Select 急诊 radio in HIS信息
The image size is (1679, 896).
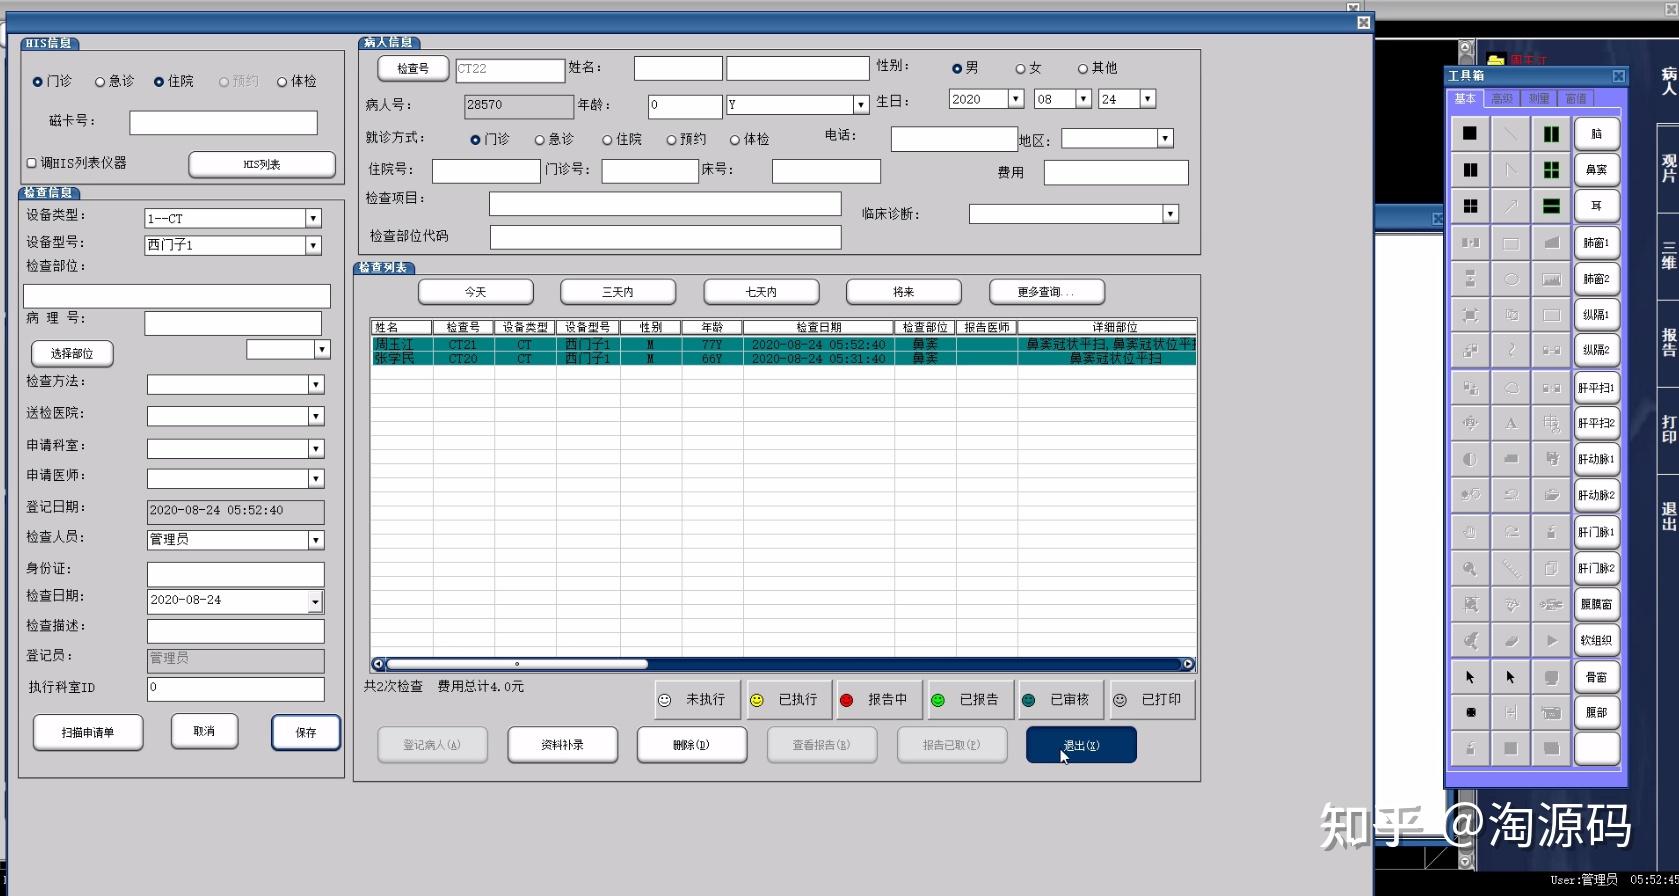pyautogui.click(x=100, y=82)
